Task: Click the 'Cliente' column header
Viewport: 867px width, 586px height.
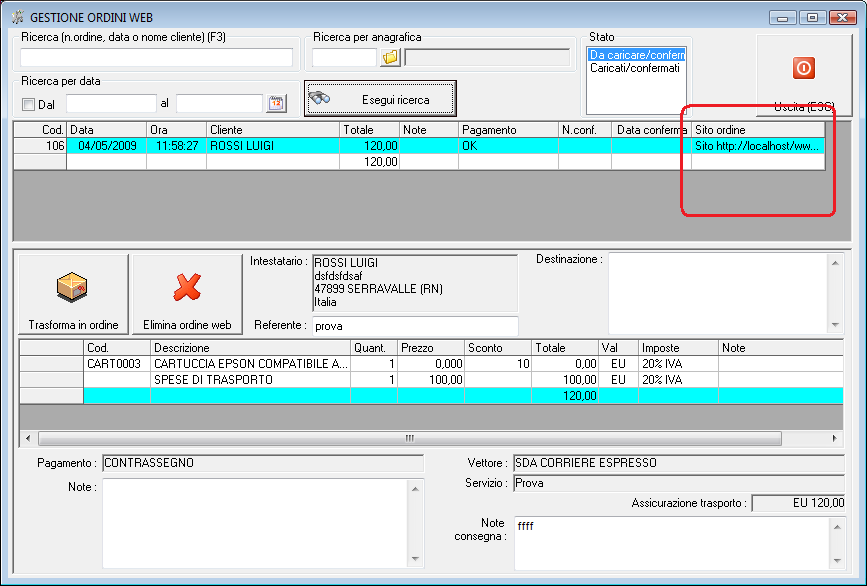Action: 273,130
